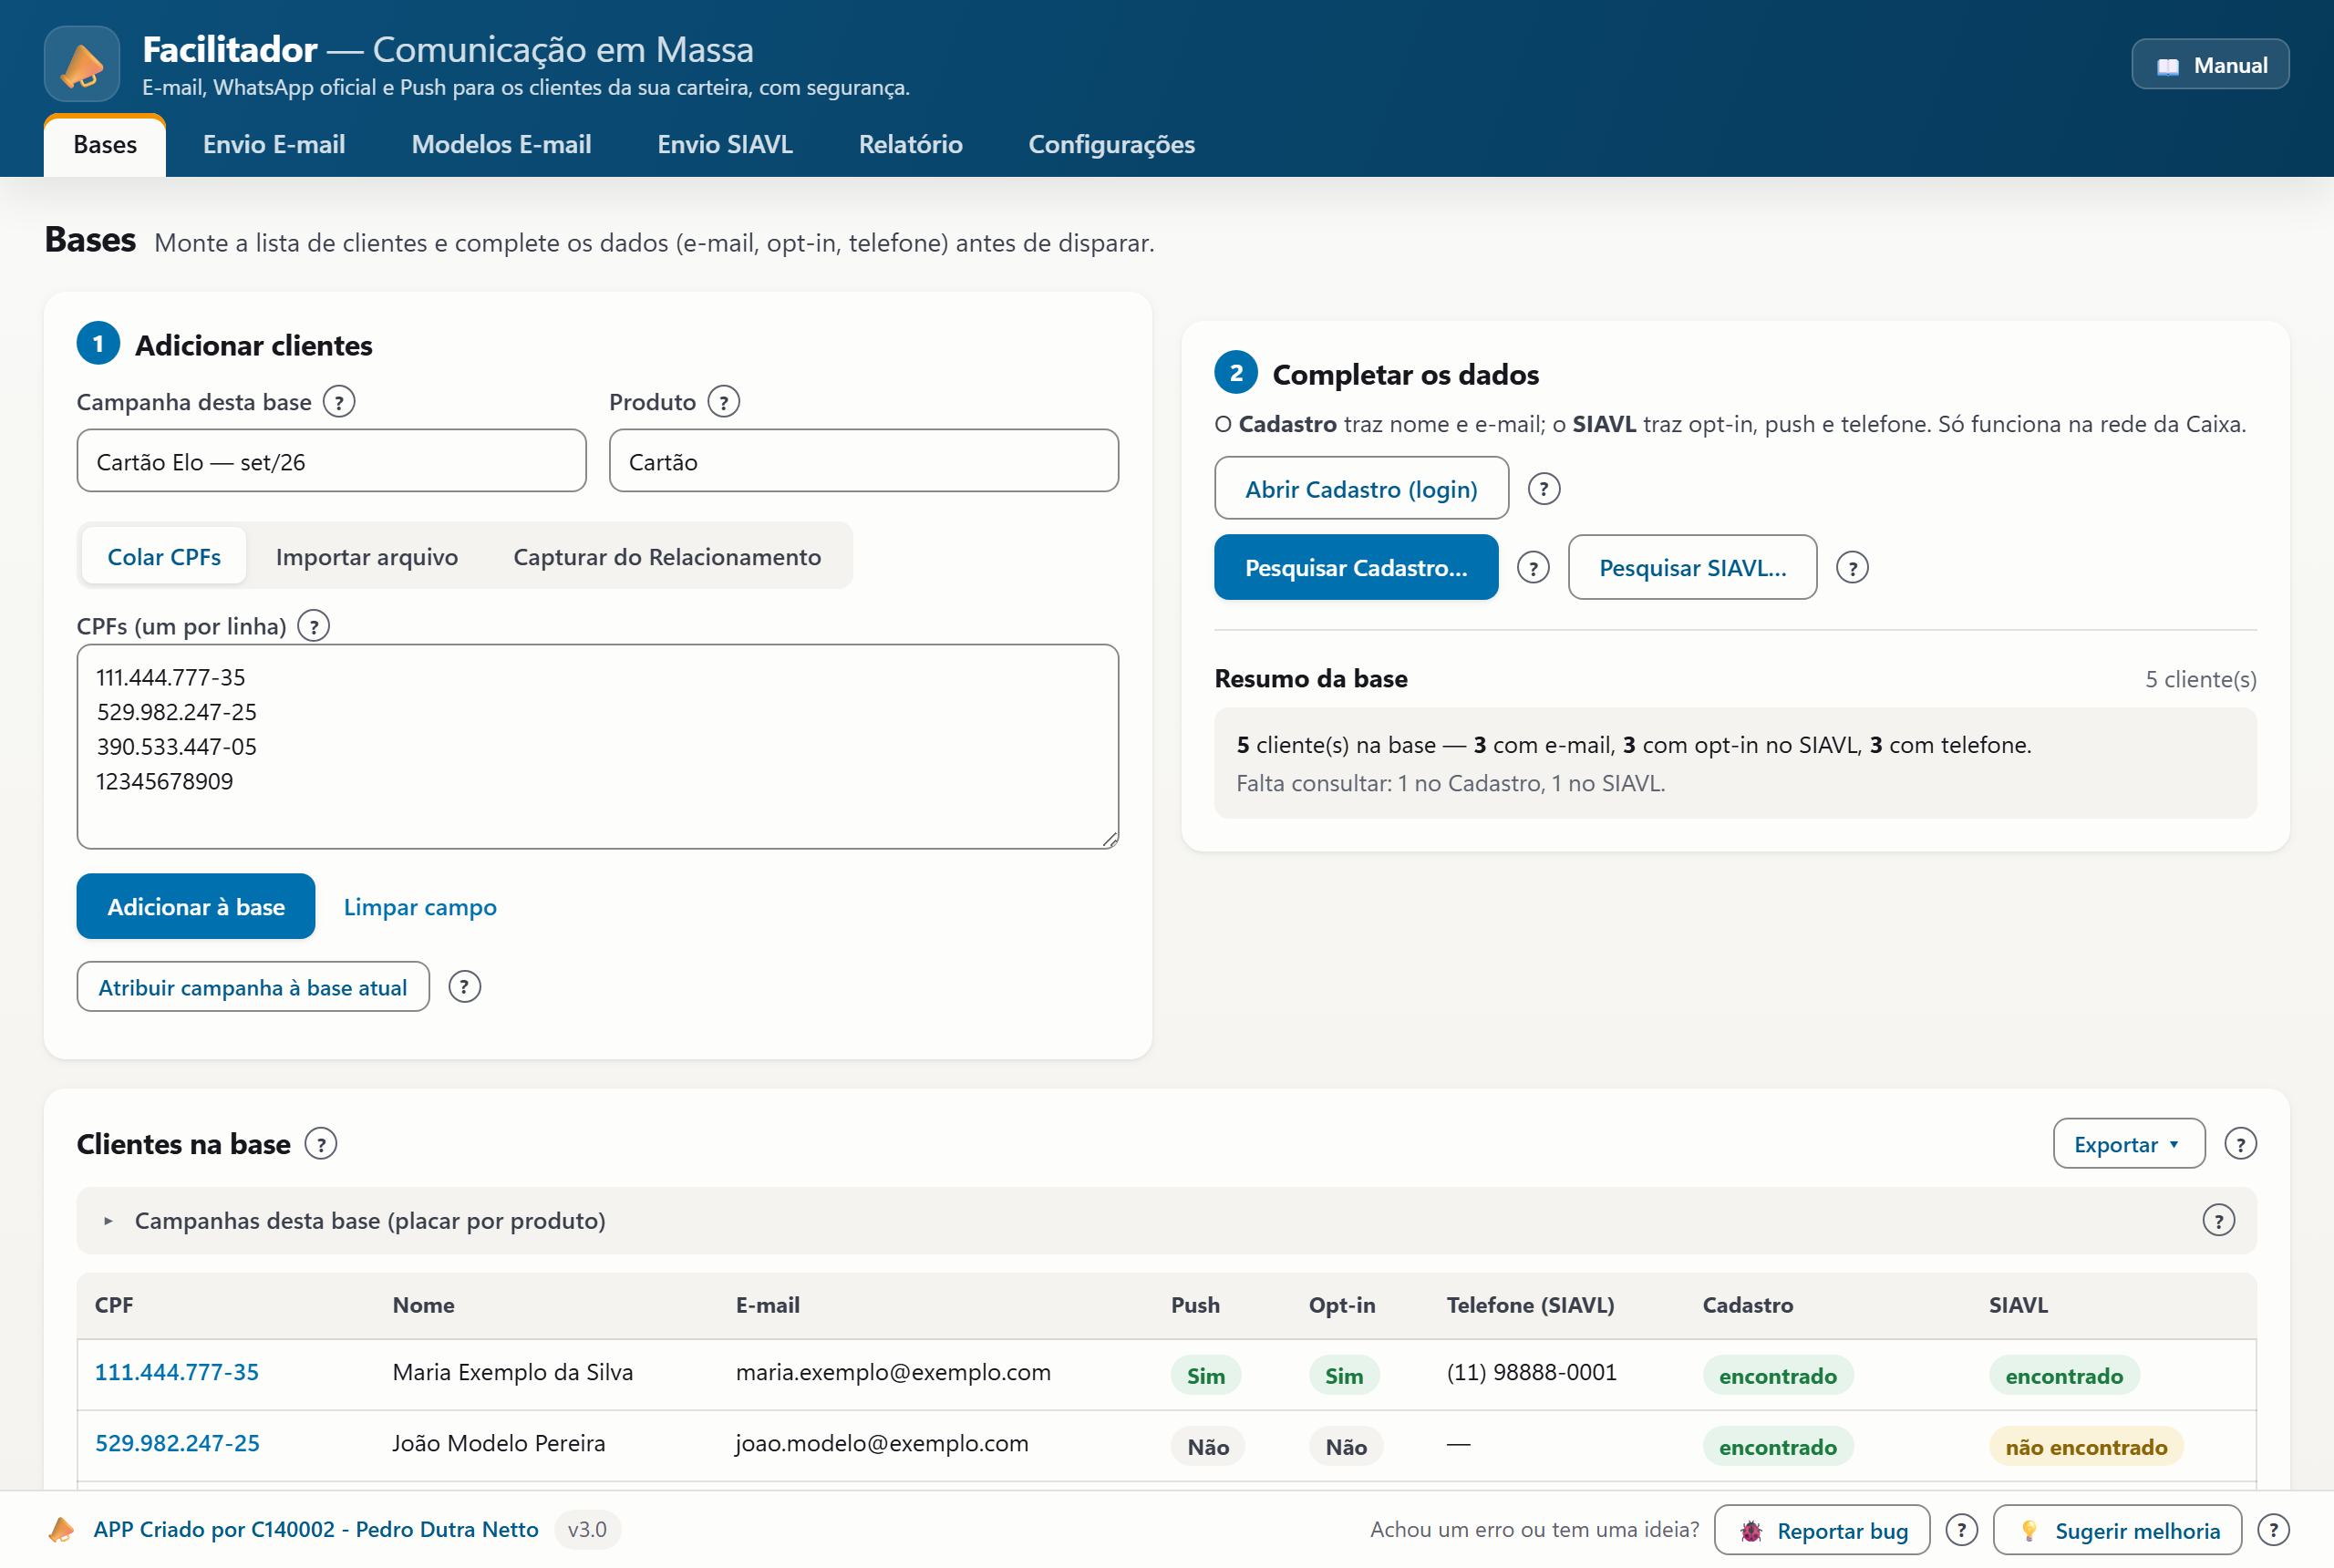Switch to the Envio E-mail tab
The height and width of the screenshot is (1568, 2334).
click(274, 145)
